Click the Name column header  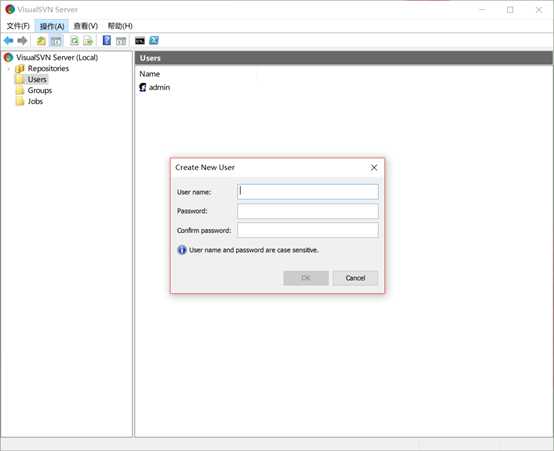click(x=149, y=74)
